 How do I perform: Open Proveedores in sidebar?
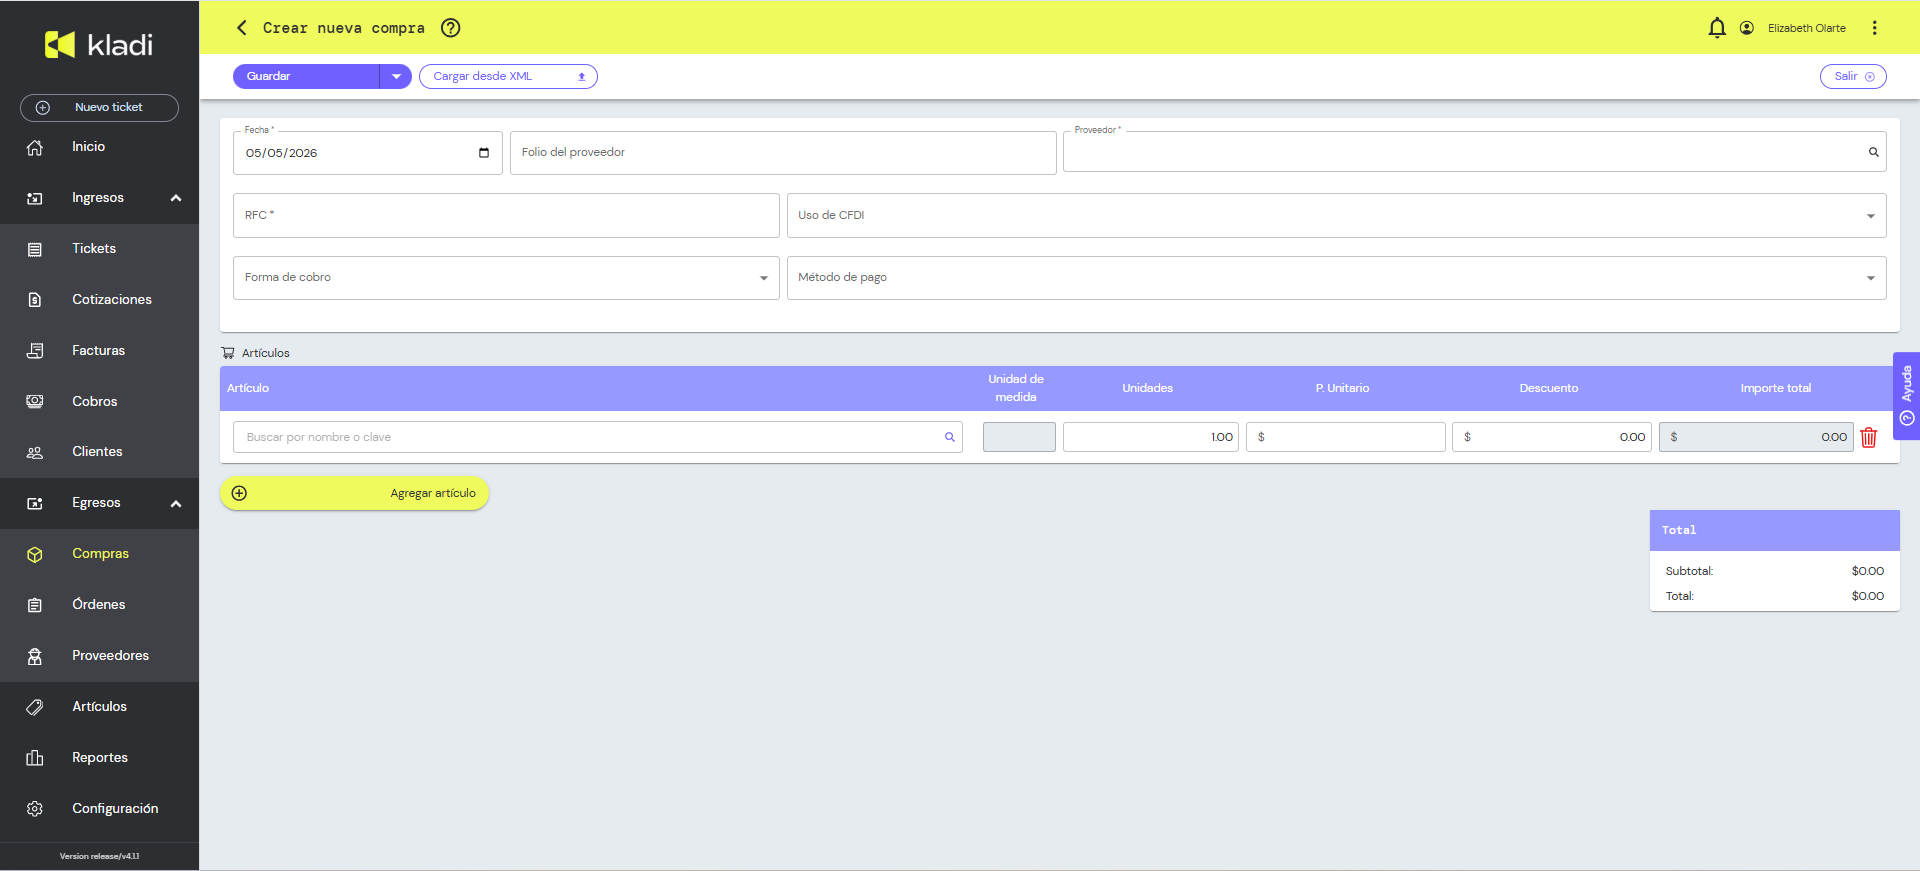point(110,656)
